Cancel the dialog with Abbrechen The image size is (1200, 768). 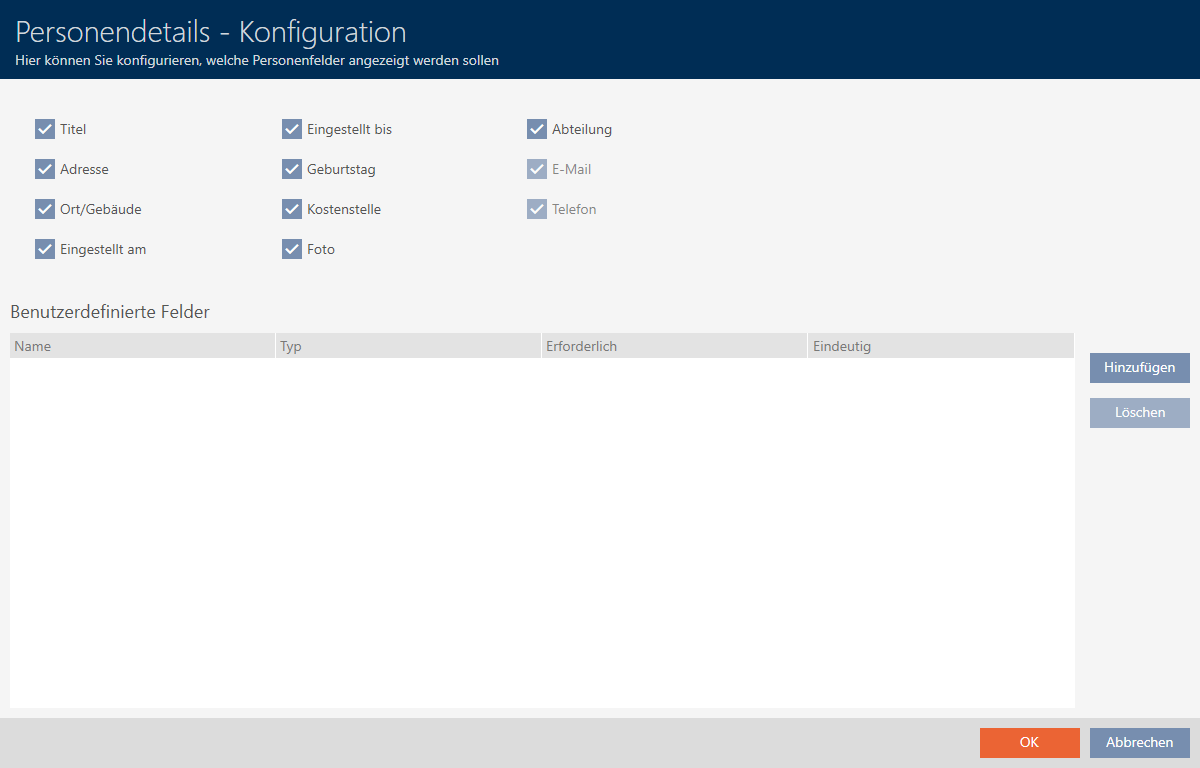tap(1139, 742)
